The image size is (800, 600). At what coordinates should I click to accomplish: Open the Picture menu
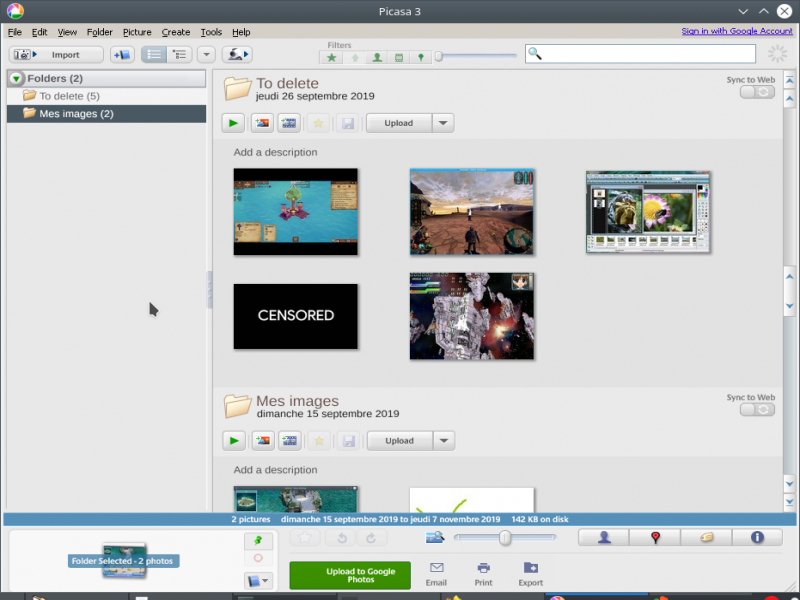click(137, 32)
